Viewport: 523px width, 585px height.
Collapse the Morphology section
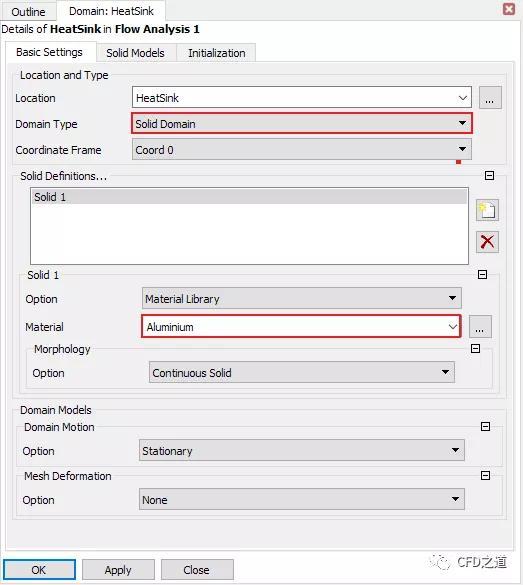click(x=475, y=348)
